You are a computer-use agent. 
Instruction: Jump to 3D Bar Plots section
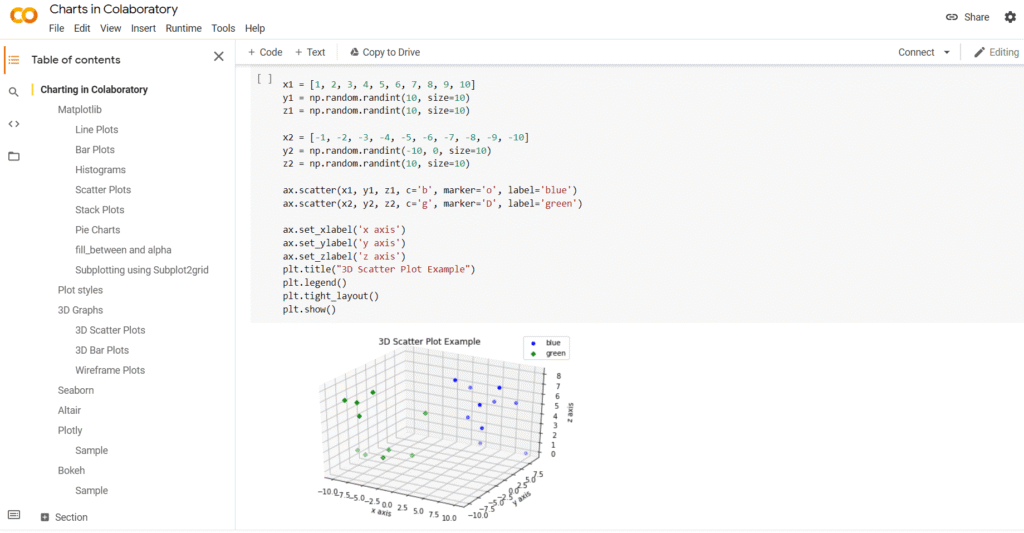click(x=102, y=350)
